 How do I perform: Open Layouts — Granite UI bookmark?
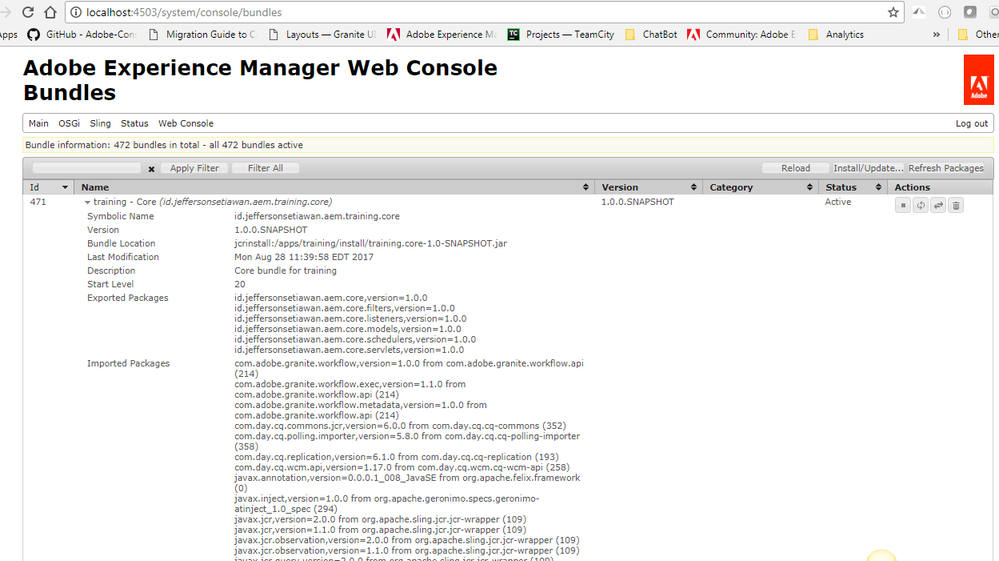point(322,34)
